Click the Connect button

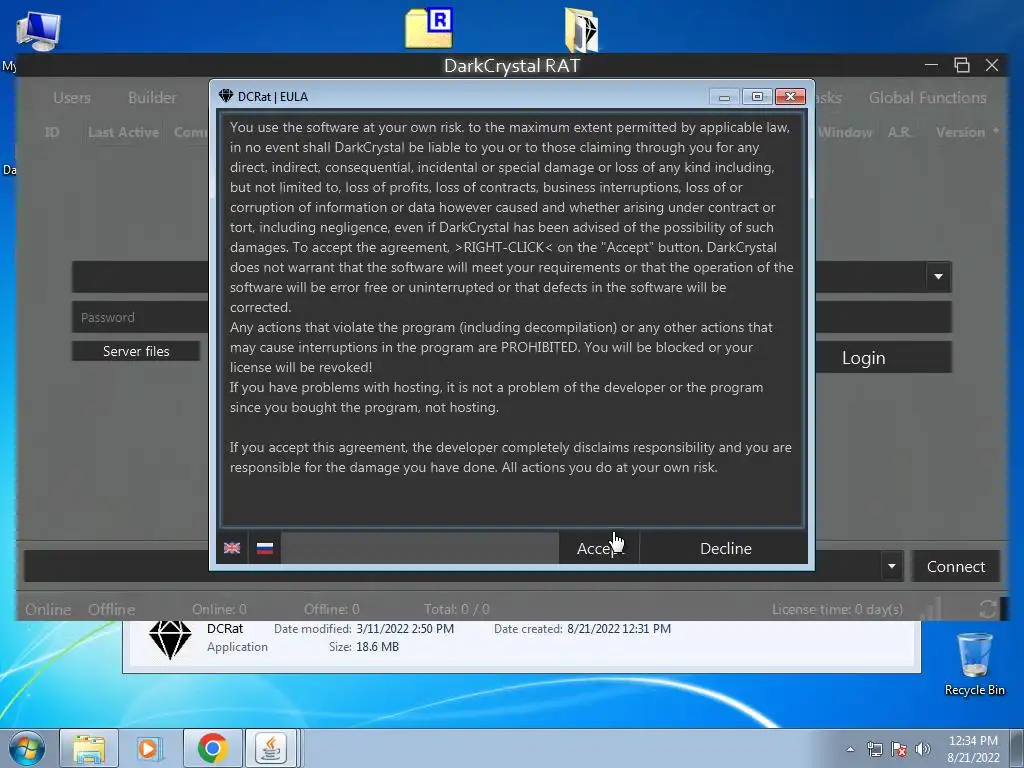[955, 566]
